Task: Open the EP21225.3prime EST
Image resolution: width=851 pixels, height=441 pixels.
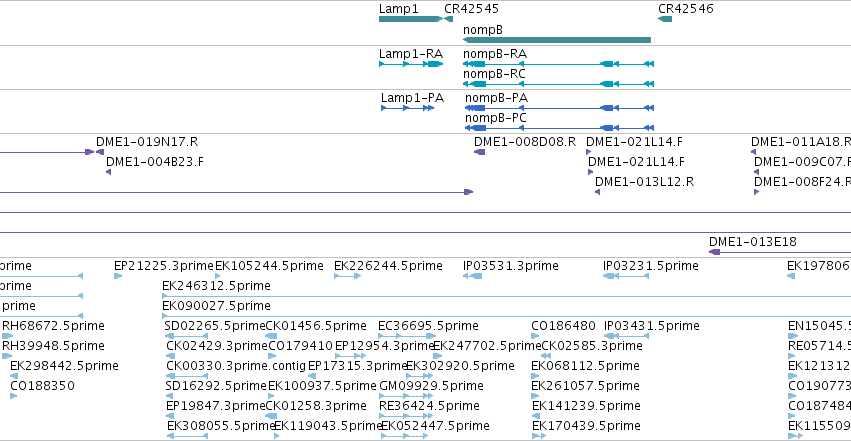Action: (118, 276)
